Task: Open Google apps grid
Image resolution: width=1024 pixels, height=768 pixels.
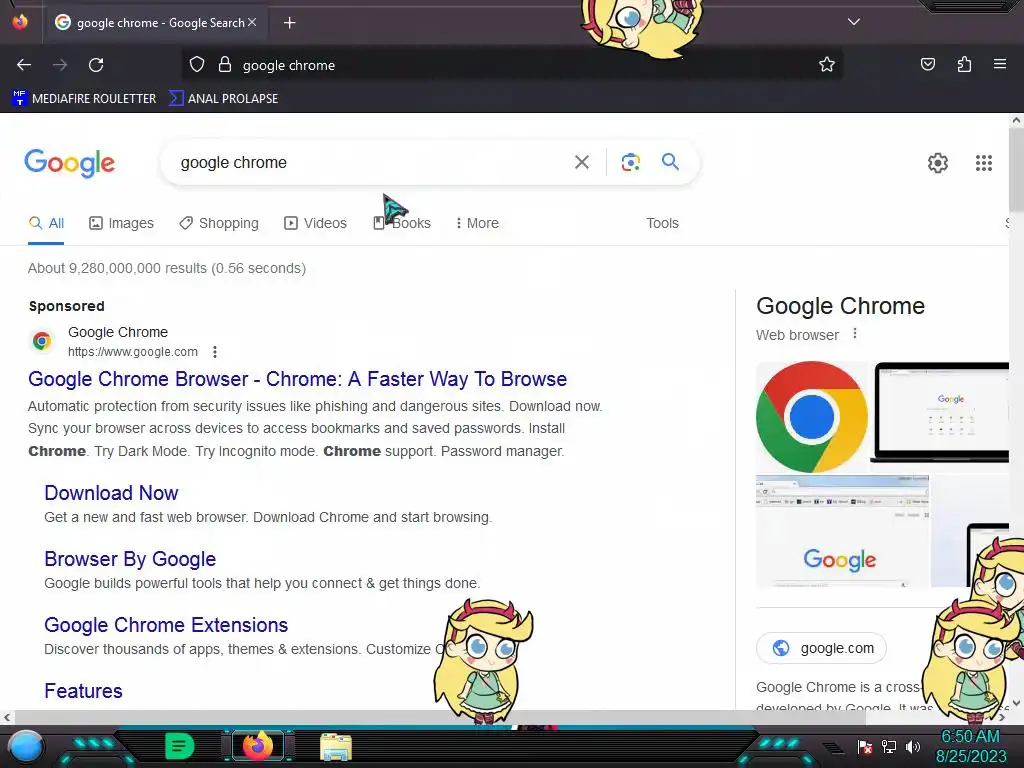Action: coord(984,163)
